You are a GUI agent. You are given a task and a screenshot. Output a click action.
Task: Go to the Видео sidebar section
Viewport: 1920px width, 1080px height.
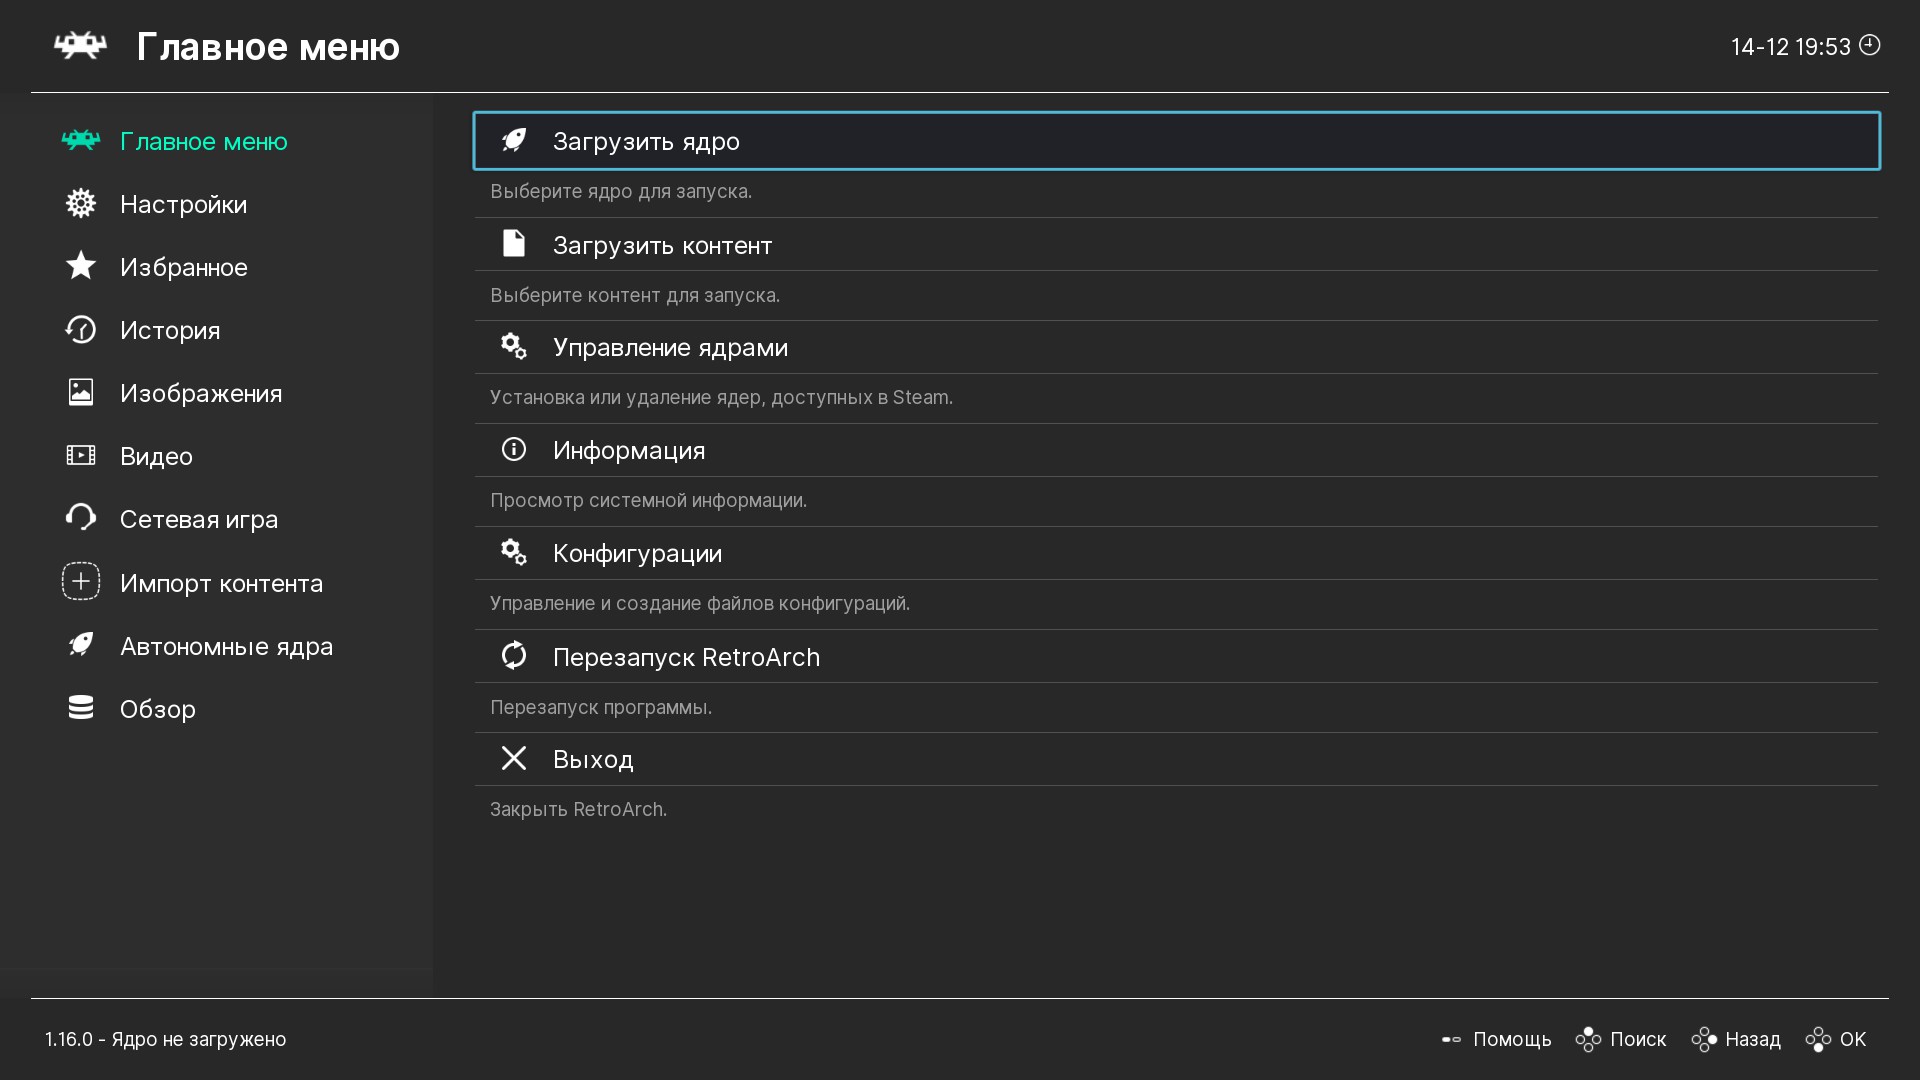pos(156,456)
